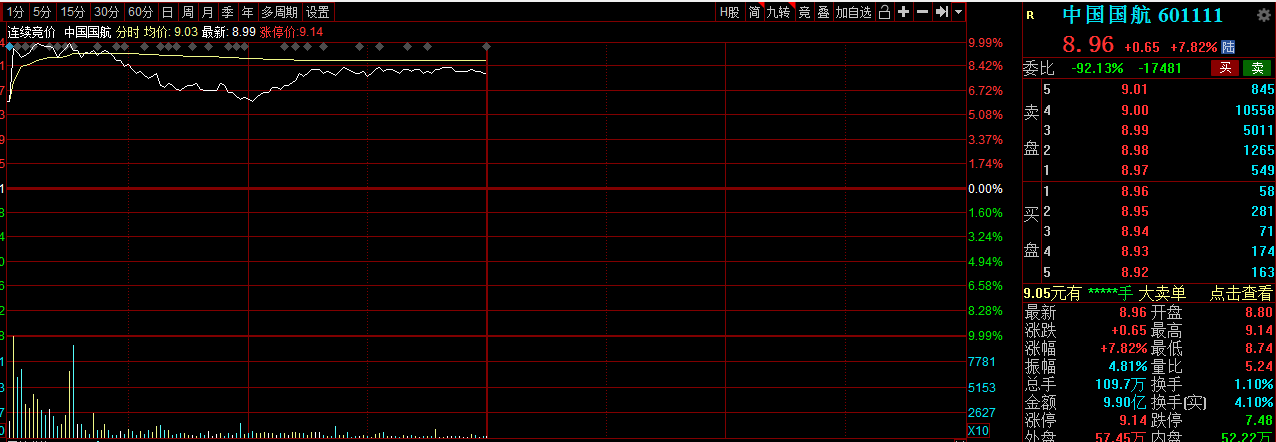Click the 最低 value 8.74

(1259, 348)
